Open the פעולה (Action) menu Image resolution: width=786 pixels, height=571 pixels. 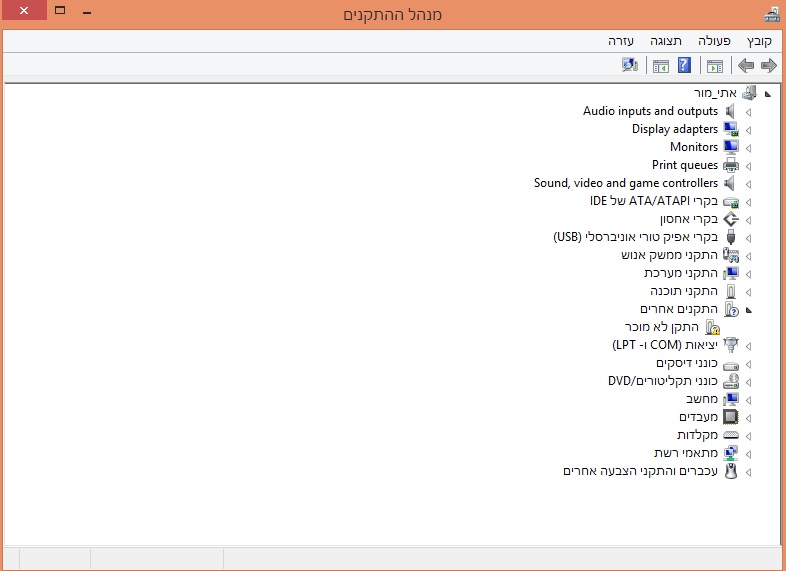tap(714, 41)
